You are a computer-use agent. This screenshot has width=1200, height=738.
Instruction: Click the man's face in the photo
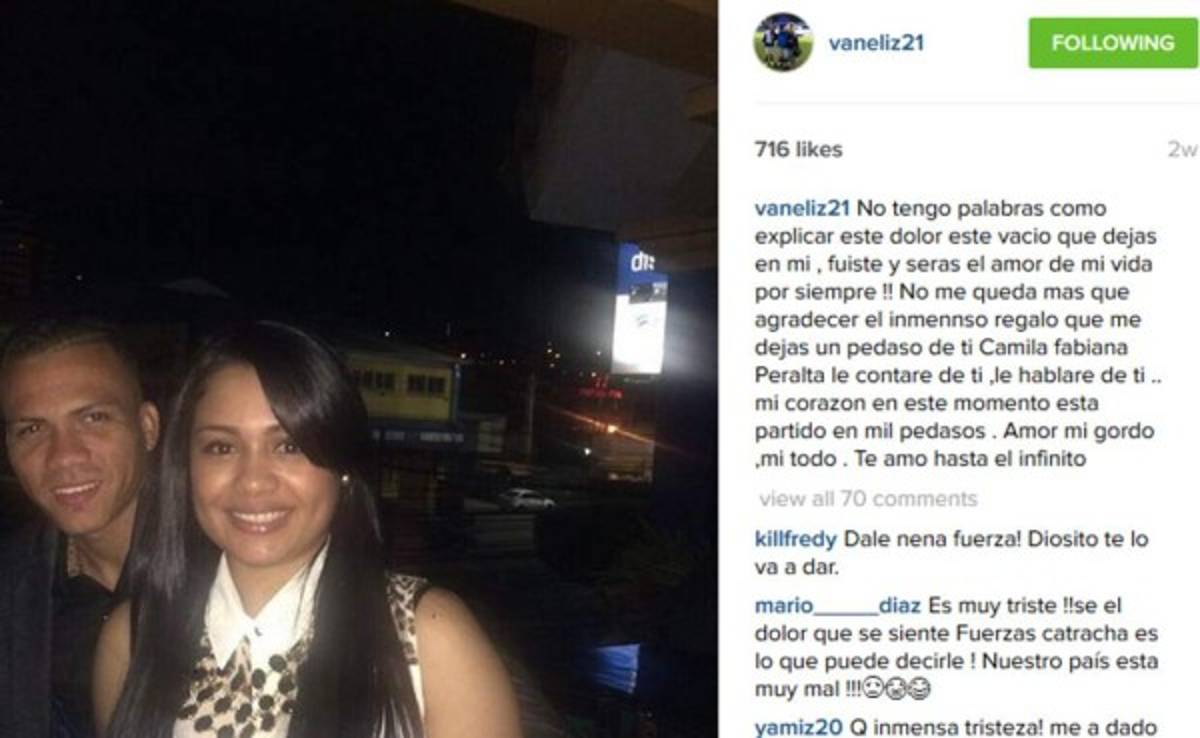coord(74,442)
